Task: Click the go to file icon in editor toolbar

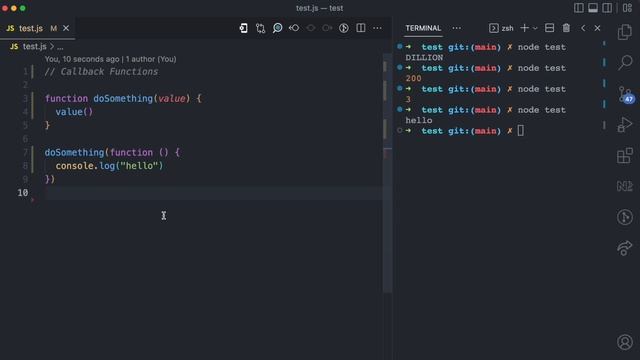Action: 244,28
